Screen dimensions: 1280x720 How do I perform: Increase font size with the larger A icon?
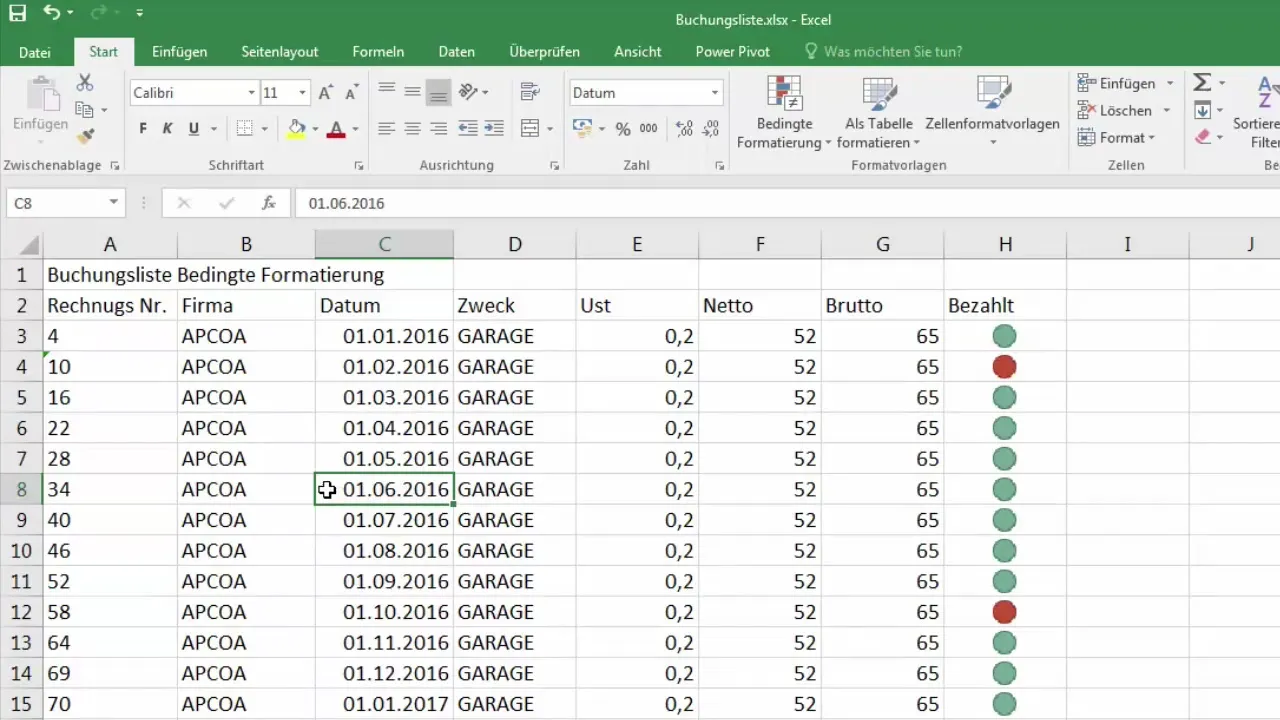[x=325, y=93]
